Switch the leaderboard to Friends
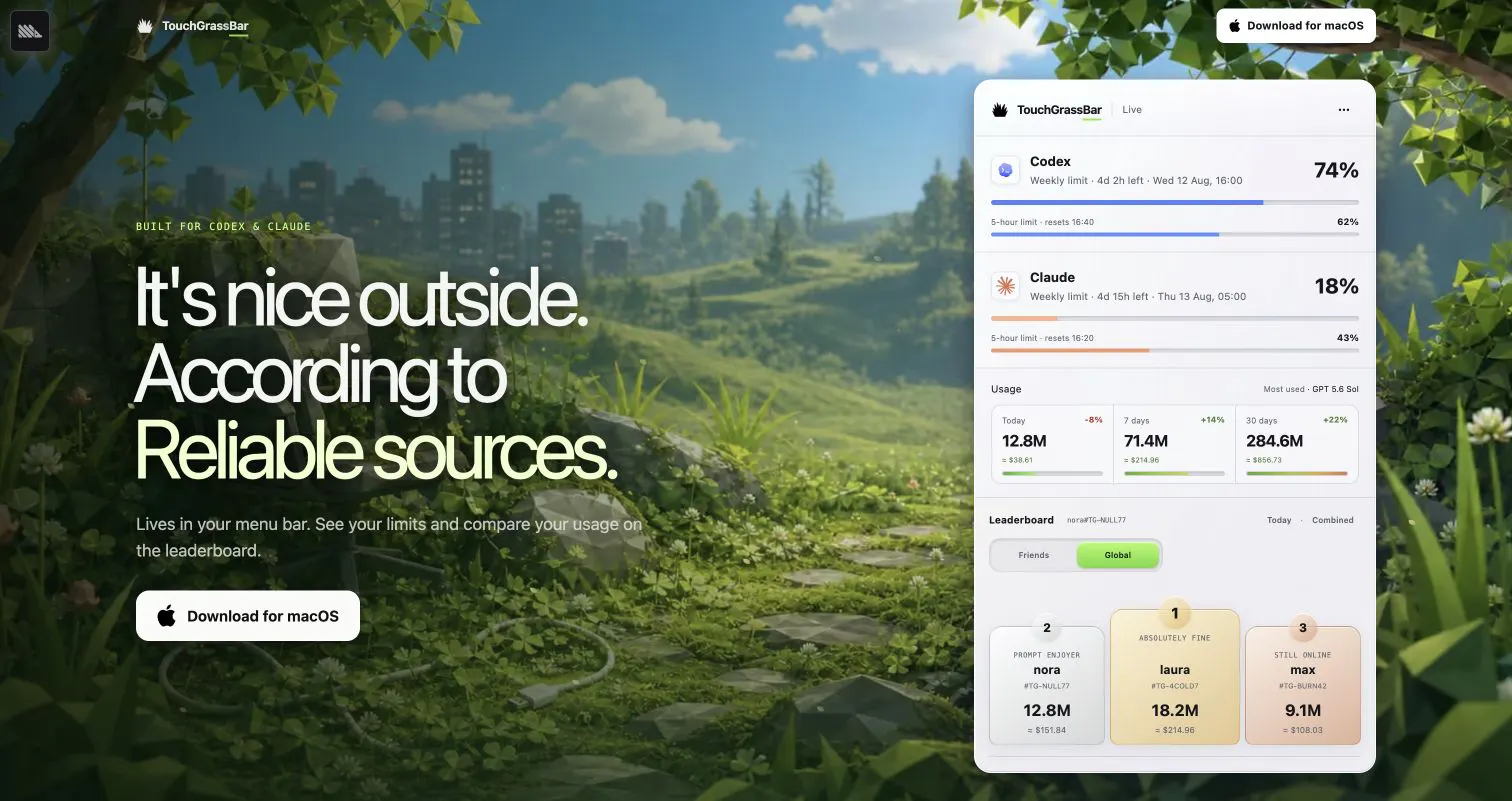Screen dimensions: 1512x801 click(x=1034, y=555)
